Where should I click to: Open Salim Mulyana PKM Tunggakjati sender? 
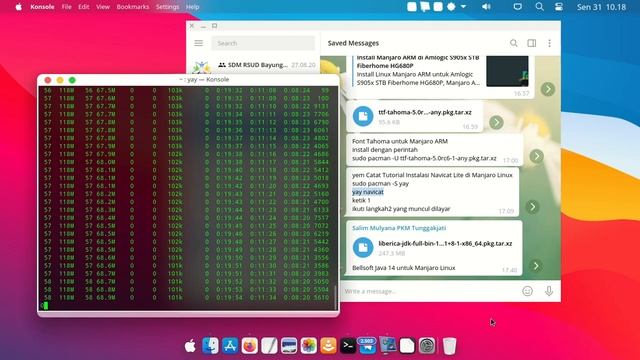coord(399,228)
